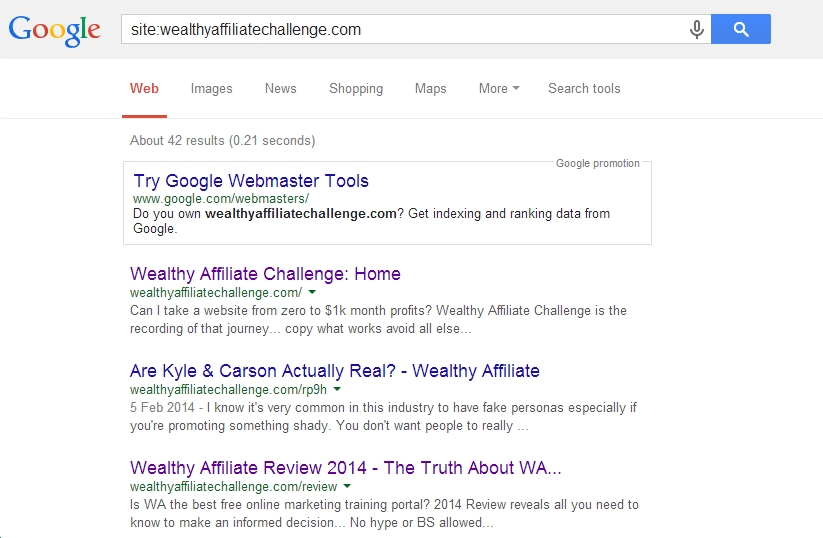This screenshot has width=823, height=538.
Task: Click the 'Google promotion' label
Action: pos(598,163)
